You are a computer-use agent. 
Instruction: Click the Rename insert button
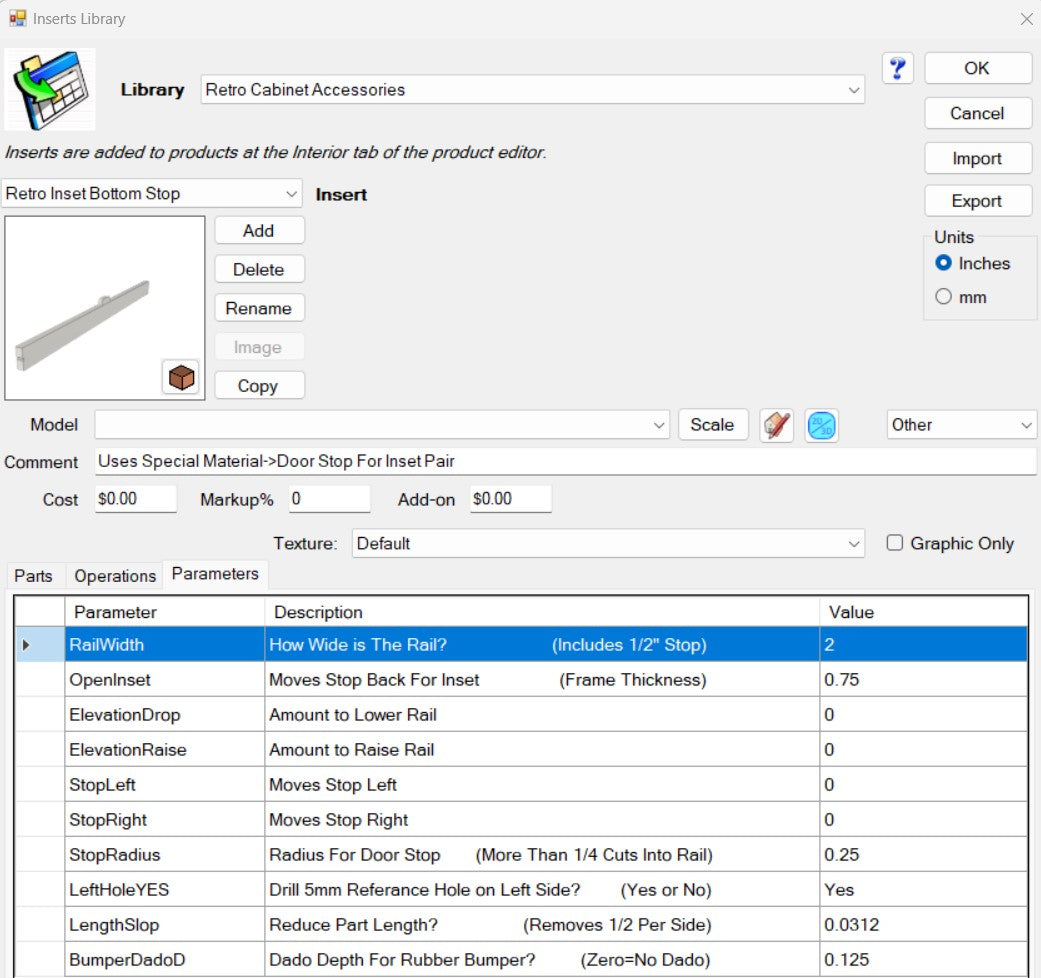pyautogui.click(x=258, y=308)
